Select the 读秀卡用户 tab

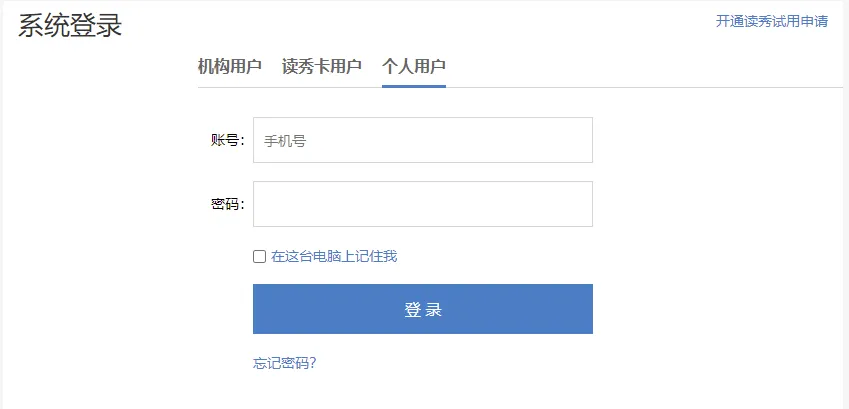(322, 67)
